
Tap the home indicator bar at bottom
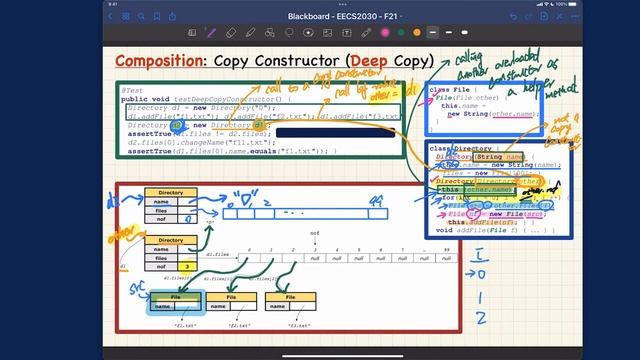point(342,356)
